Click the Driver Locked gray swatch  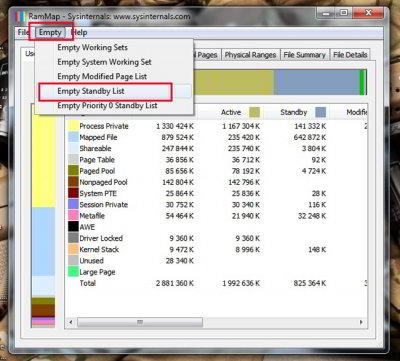point(73,238)
